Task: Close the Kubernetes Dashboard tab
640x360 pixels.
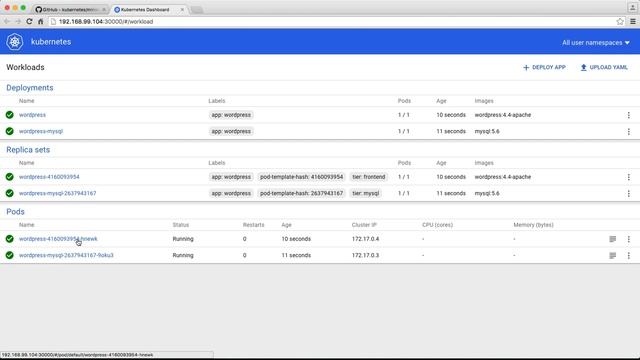Action: [182, 9]
